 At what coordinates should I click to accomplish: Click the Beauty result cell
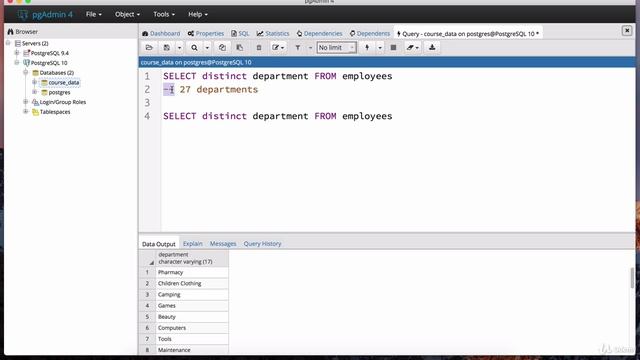[192, 317]
